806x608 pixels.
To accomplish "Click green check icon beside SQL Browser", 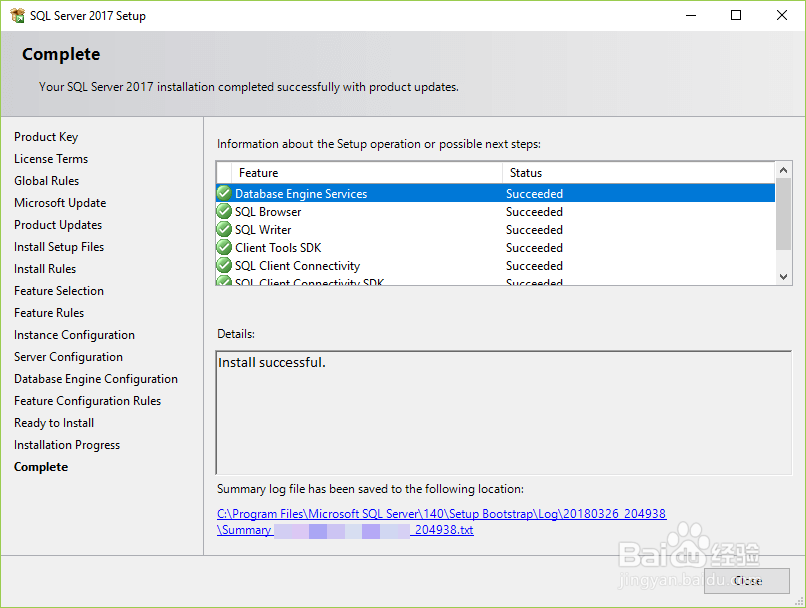I will click(224, 211).
